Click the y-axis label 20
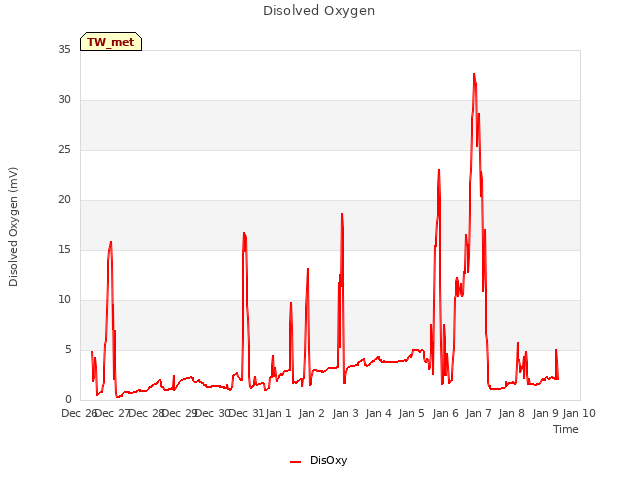Viewport: 640px width, 480px height. (x=64, y=200)
